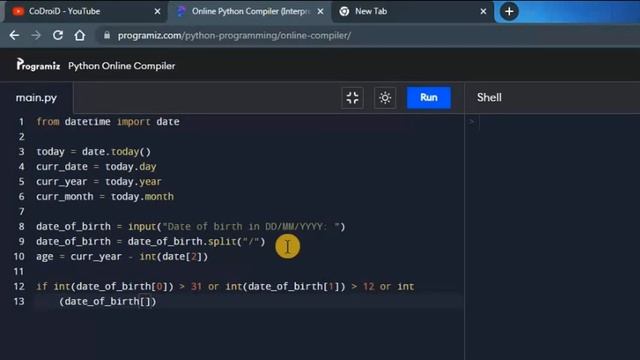The height and width of the screenshot is (360, 640).
Task: Click the Shell panel header
Action: pos(489,98)
